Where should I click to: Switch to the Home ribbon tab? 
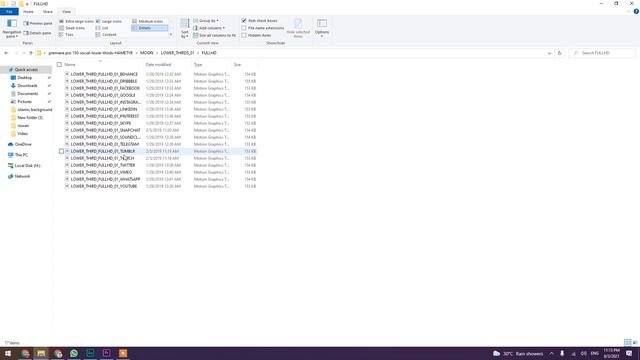pyautogui.click(x=28, y=12)
